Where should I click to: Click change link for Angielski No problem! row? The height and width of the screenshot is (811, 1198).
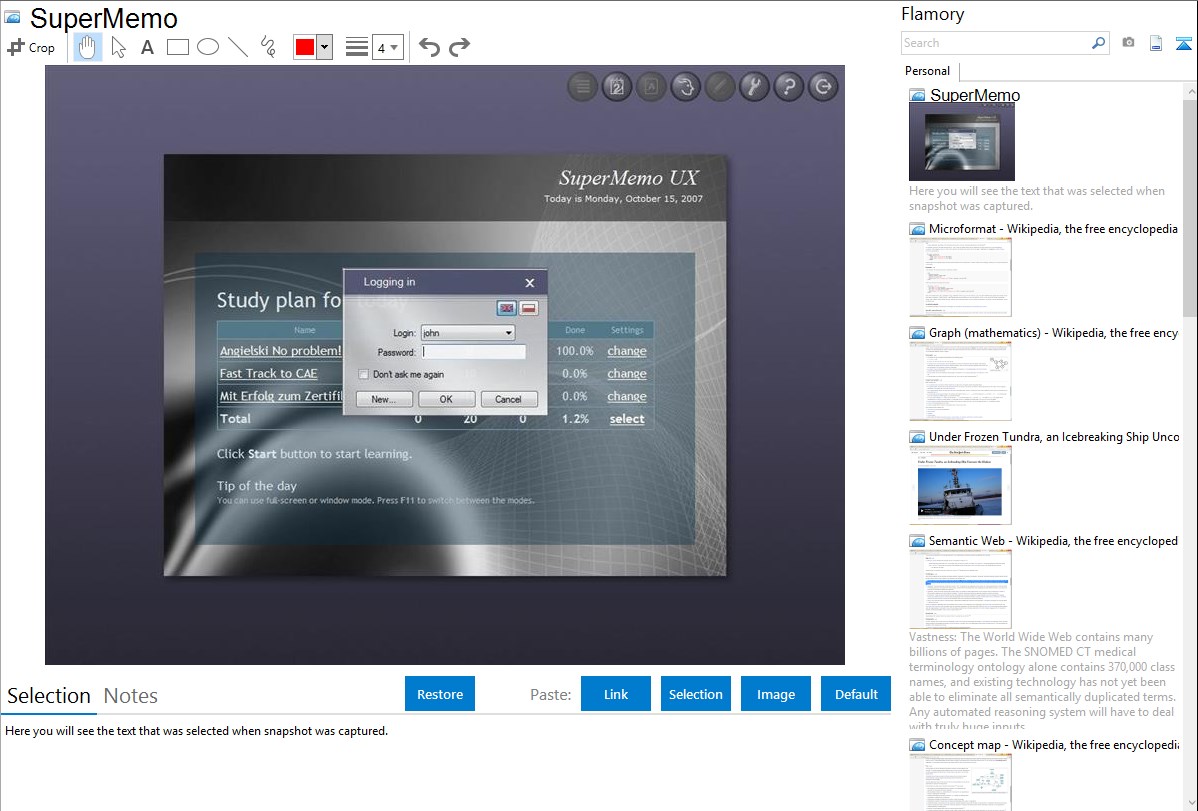(x=627, y=351)
